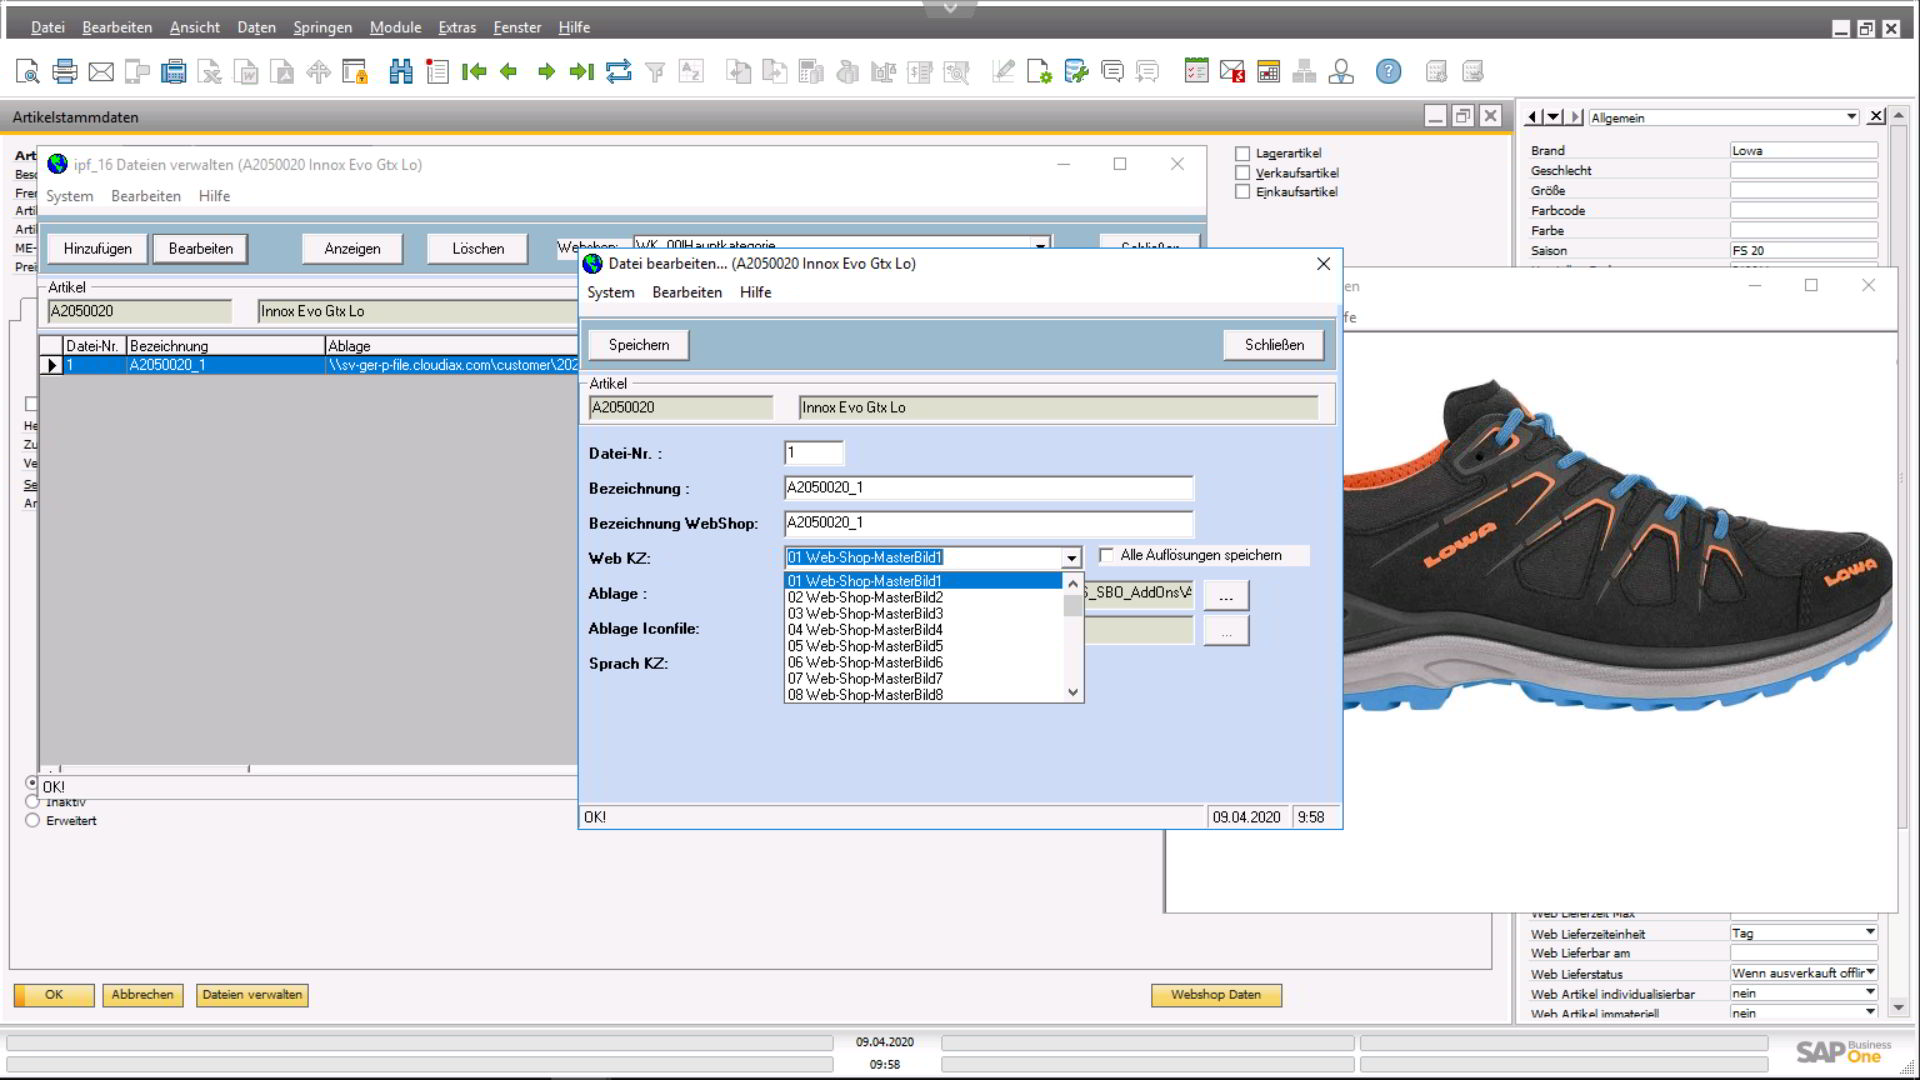Click the send email envelope icon
This screenshot has height=1080, width=1920.
pyautogui.click(x=101, y=71)
